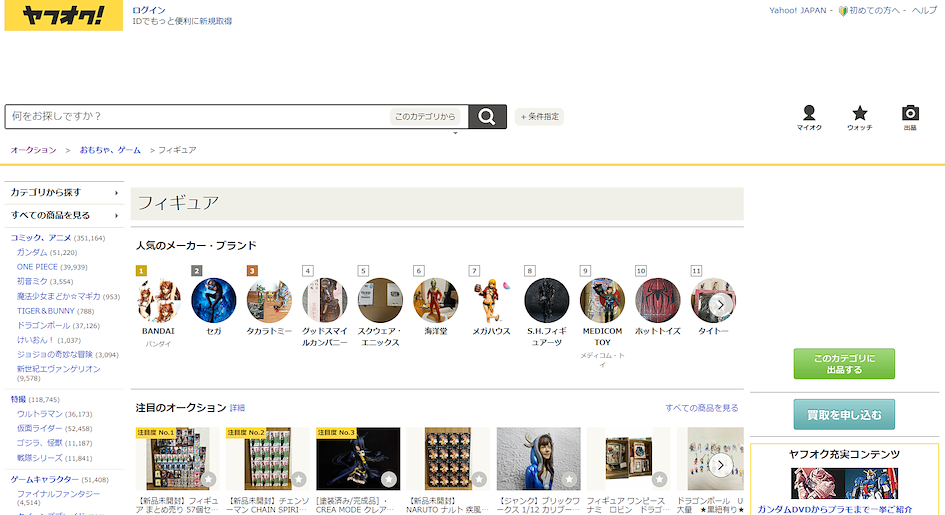Screen dimensions: 945x515
Task: Click green このカテゴリに出品する button
Action: pyautogui.click(x=844, y=364)
